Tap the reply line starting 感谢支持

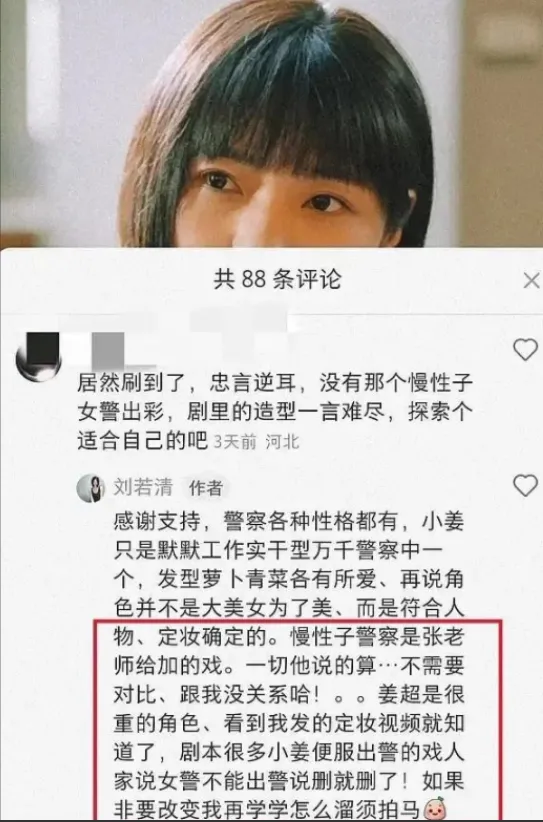(x=289, y=522)
